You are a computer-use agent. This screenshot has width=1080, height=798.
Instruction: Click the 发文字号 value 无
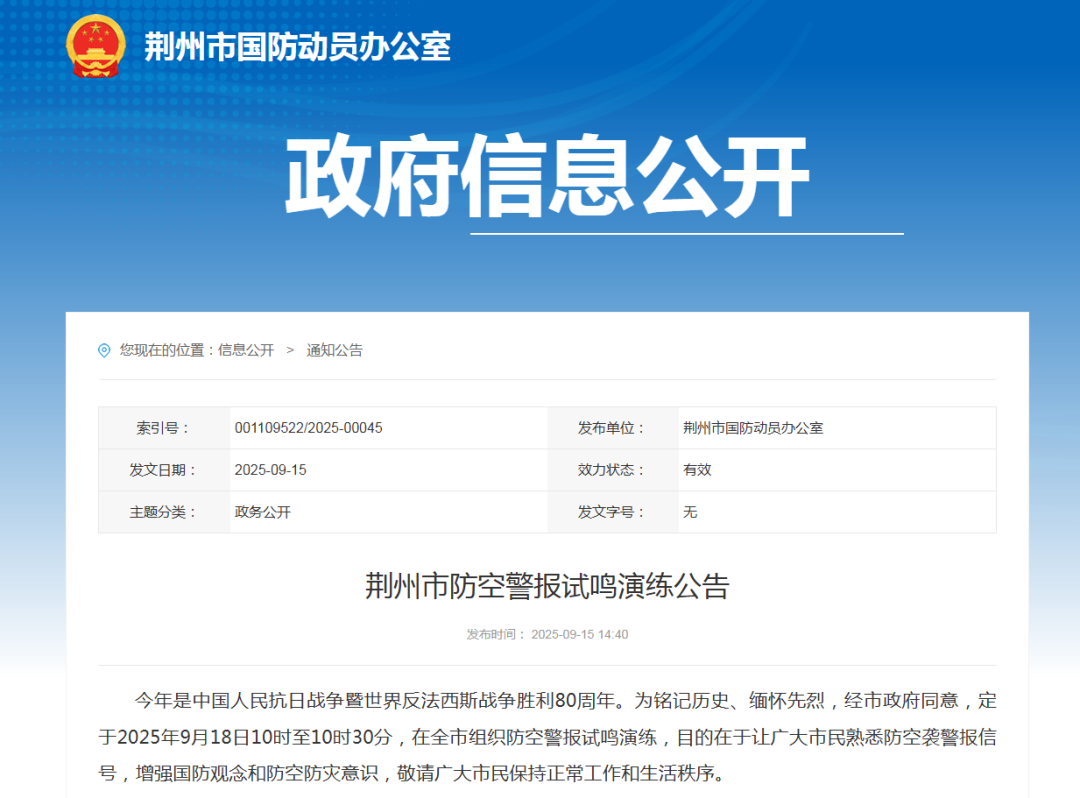click(x=690, y=512)
